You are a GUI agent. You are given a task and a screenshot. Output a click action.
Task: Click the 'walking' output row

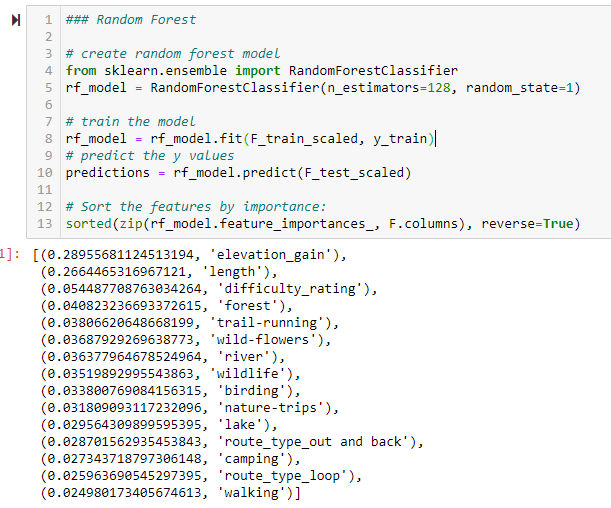coord(170,493)
